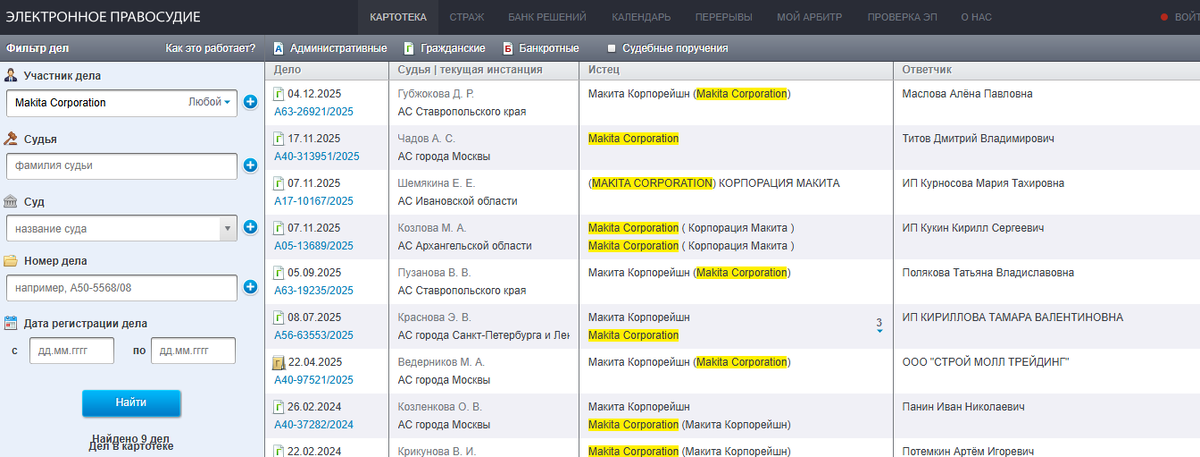Click case-type icon for case А40-37282/2024

click(279, 408)
